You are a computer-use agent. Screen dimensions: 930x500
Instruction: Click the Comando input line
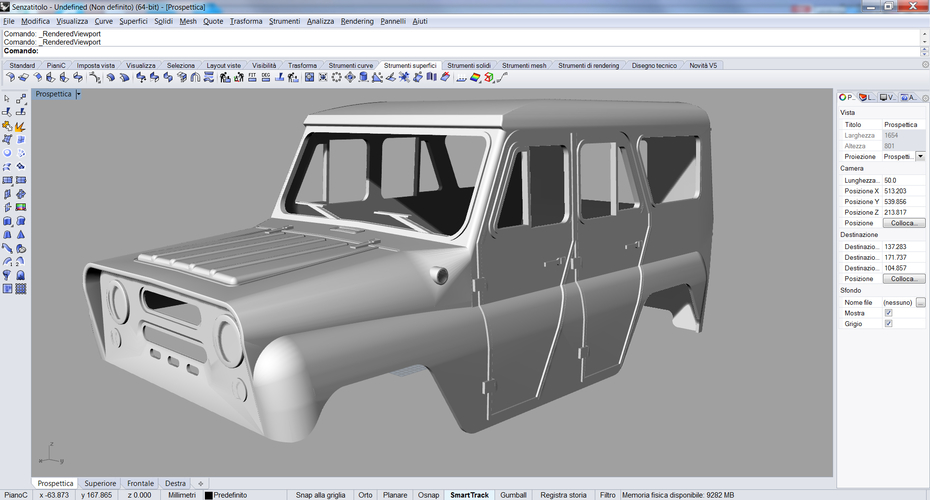[x=460, y=51]
